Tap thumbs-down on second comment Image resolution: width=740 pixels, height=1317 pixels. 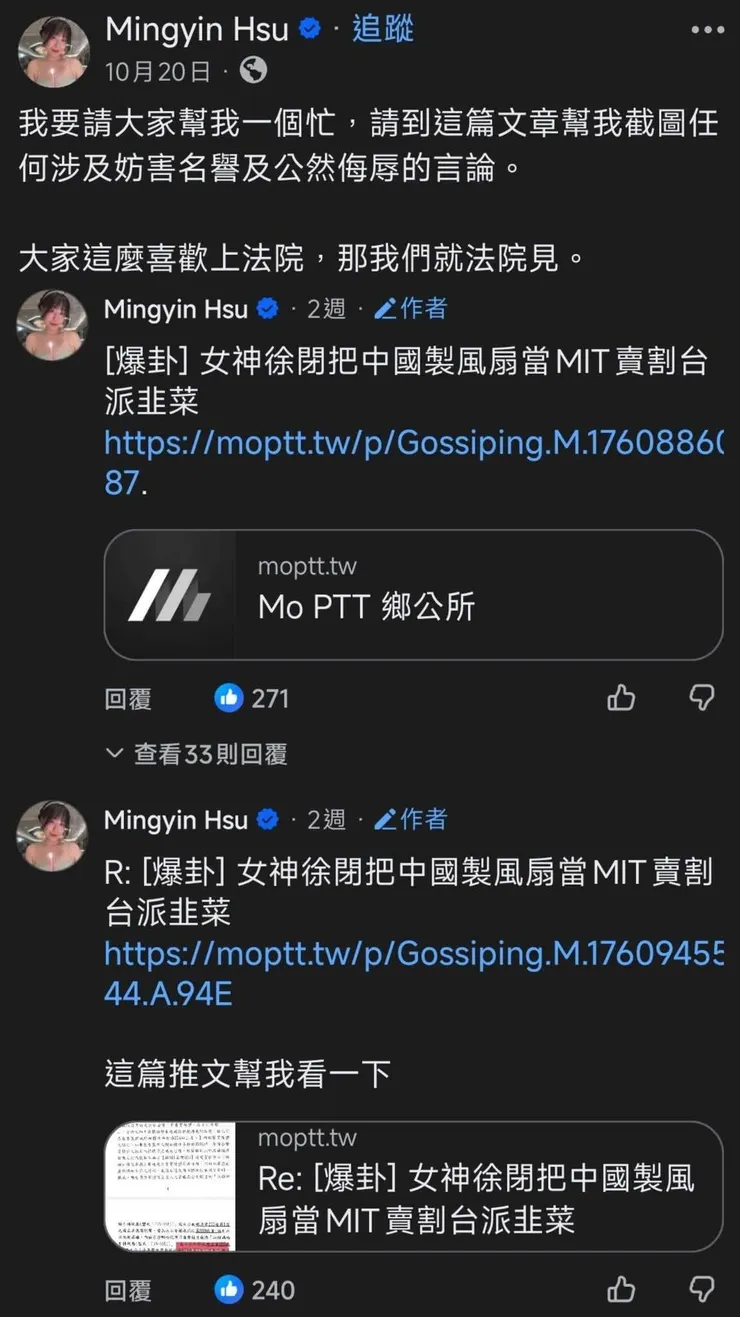pyautogui.click(x=702, y=1288)
